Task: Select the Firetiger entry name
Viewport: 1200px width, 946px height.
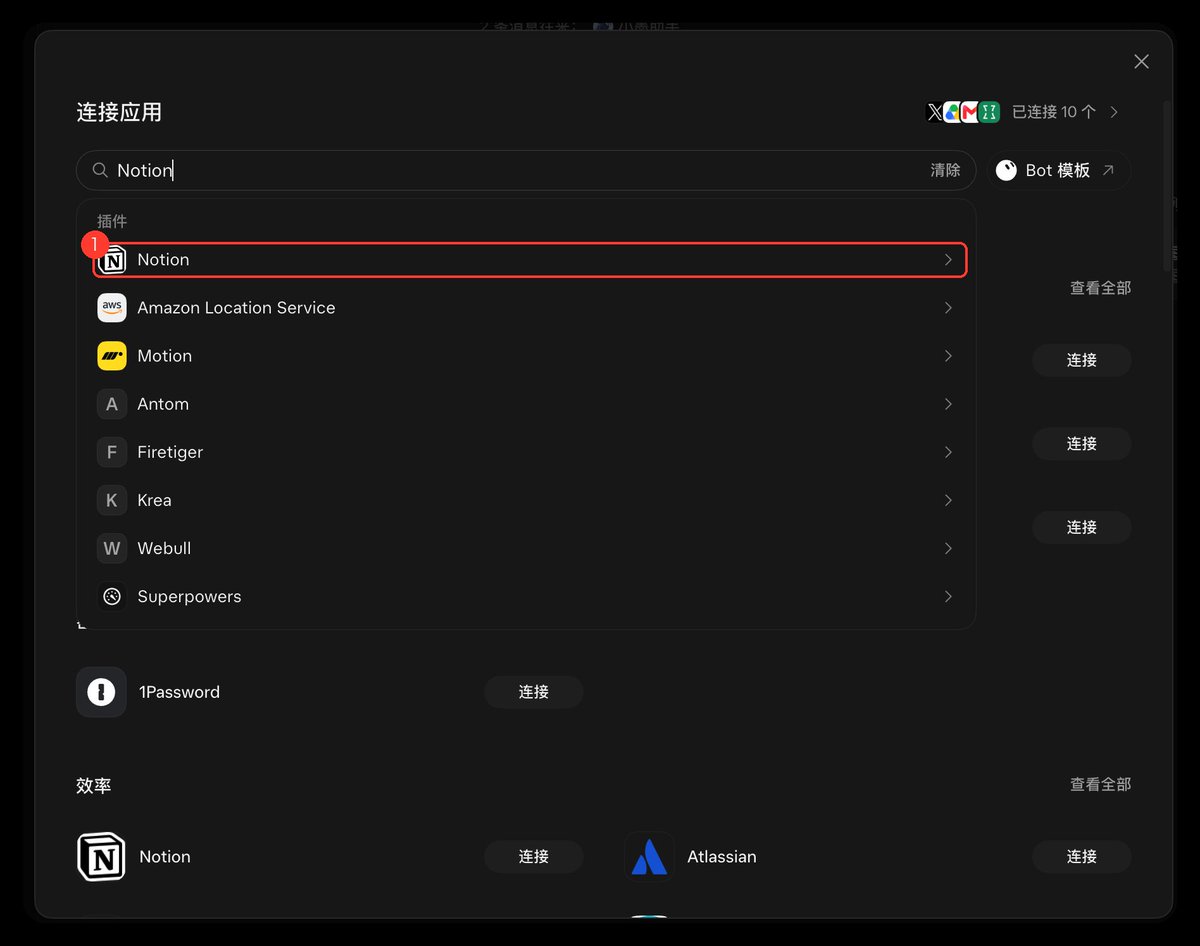Action: [170, 452]
